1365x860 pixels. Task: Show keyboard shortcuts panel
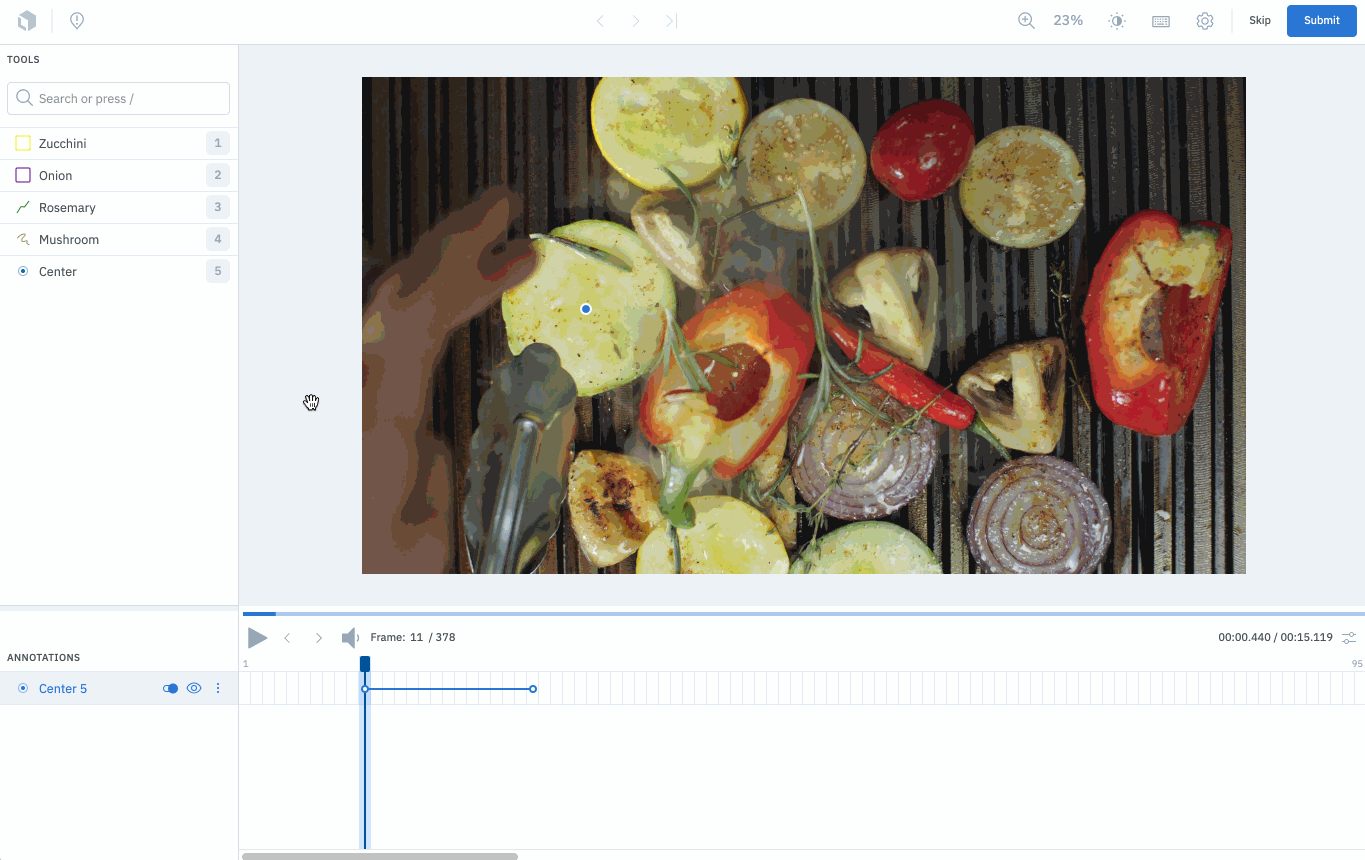[x=1161, y=21]
